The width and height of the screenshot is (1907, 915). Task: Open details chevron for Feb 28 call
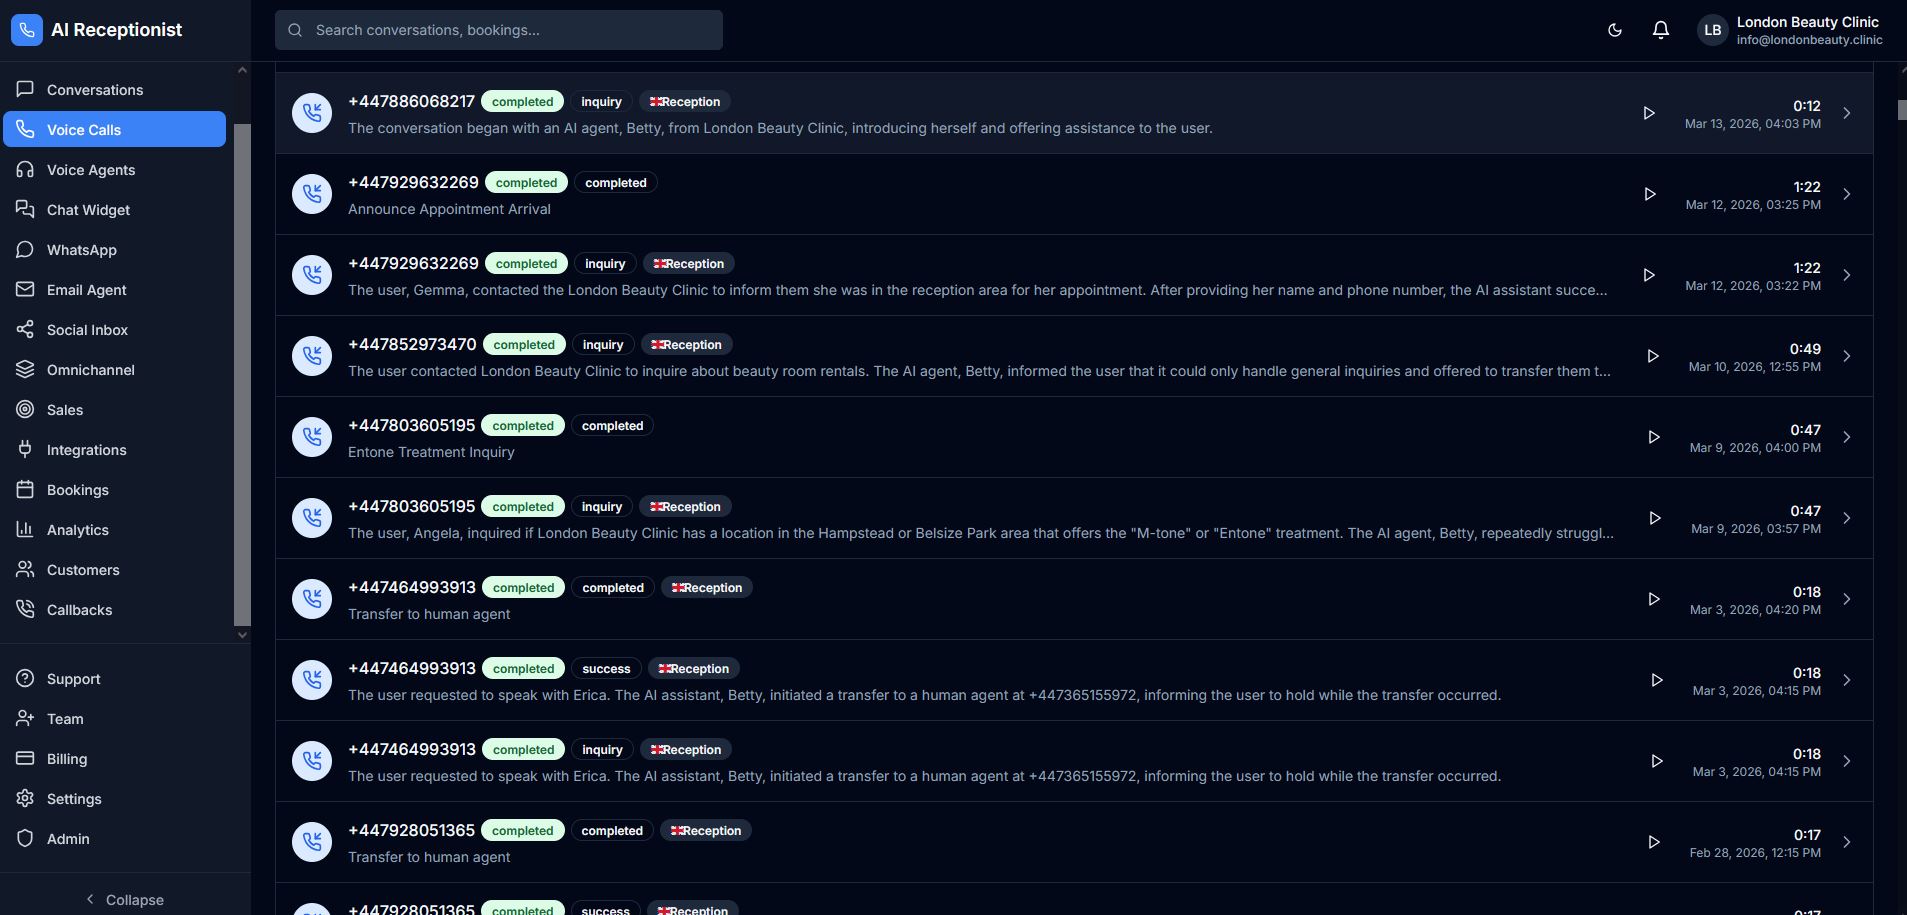[1846, 842]
